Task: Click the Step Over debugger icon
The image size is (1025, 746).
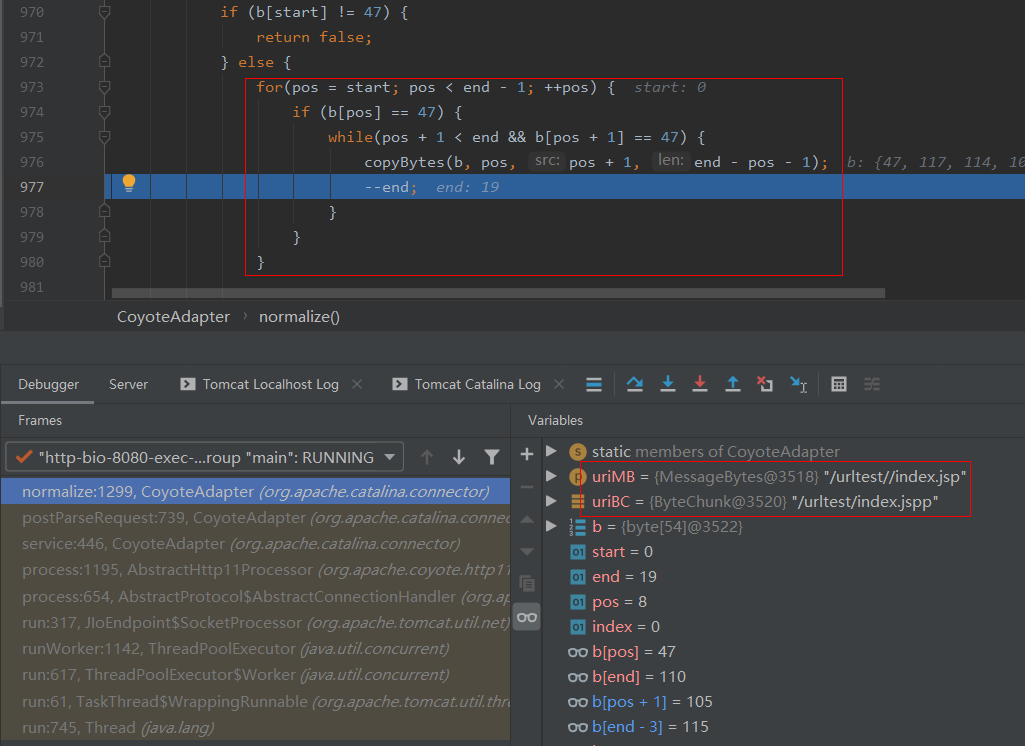Action: (x=634, y=384)
